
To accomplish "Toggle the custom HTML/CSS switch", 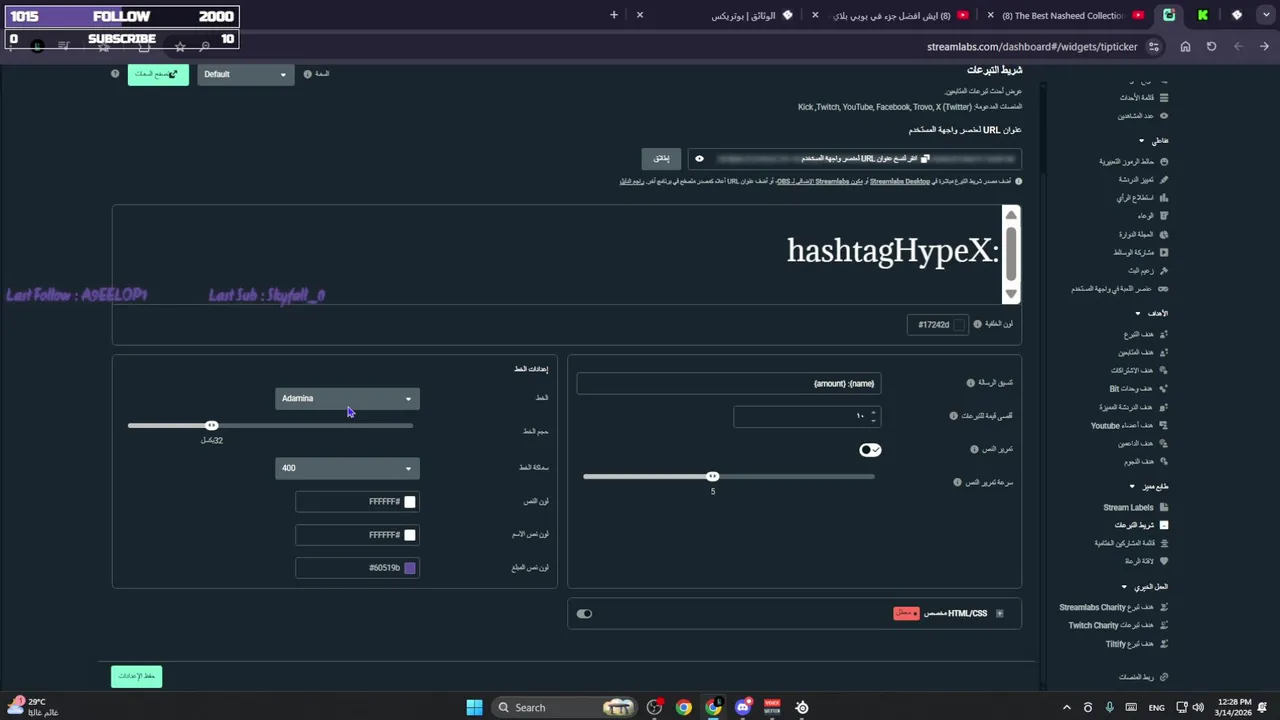I will coord(584,614).
